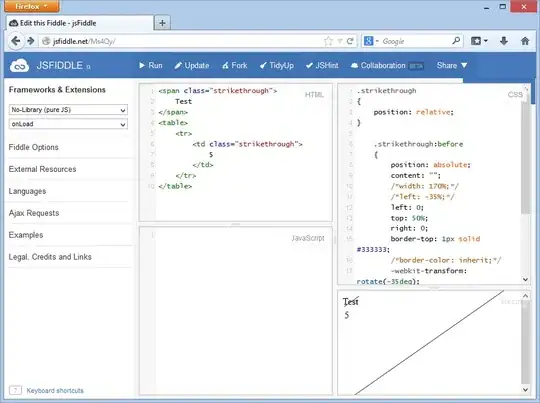The image size is (540, 403).
Task: Click 'position: relative;' in CSS editor
Action: point(414,112)
